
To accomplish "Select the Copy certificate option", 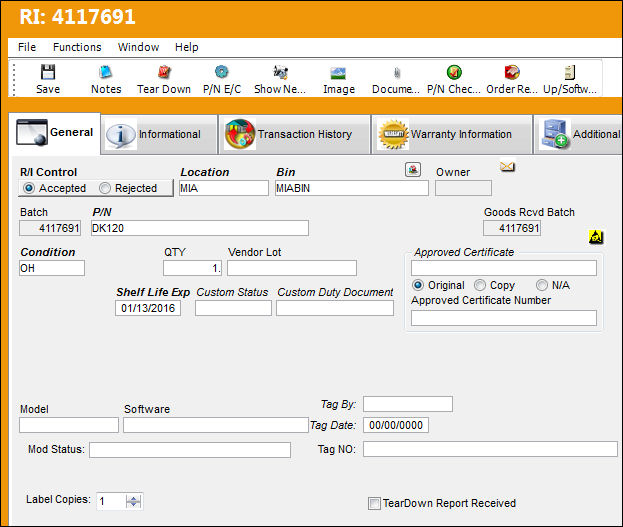I will pyautogui.click(x=480, y=285).
